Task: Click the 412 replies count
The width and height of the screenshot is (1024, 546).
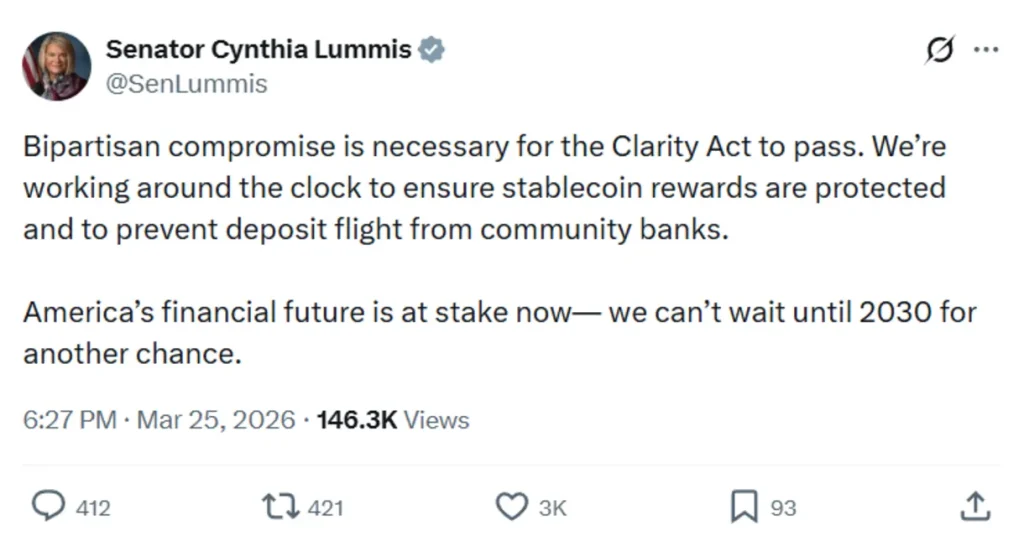Action: [x=93, y=508]
